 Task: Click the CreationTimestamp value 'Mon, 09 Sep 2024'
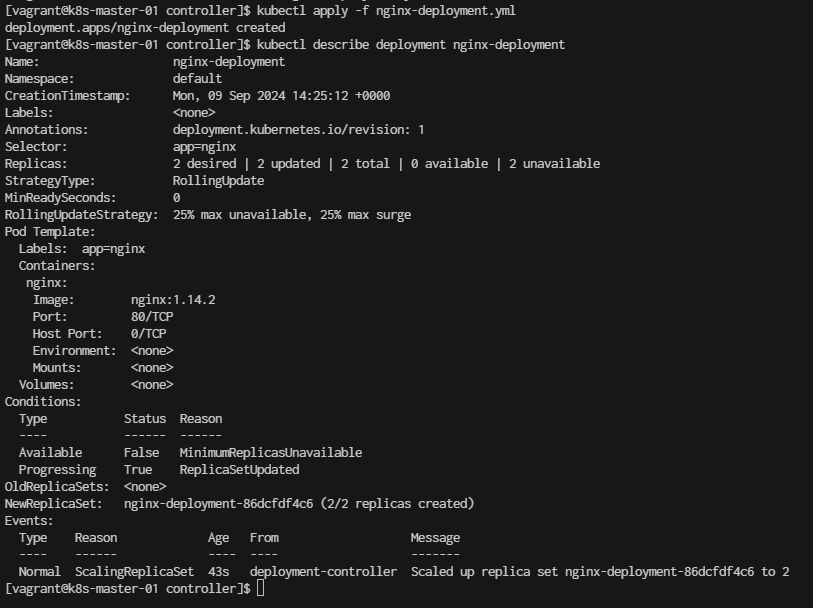[x=229, y=96]
